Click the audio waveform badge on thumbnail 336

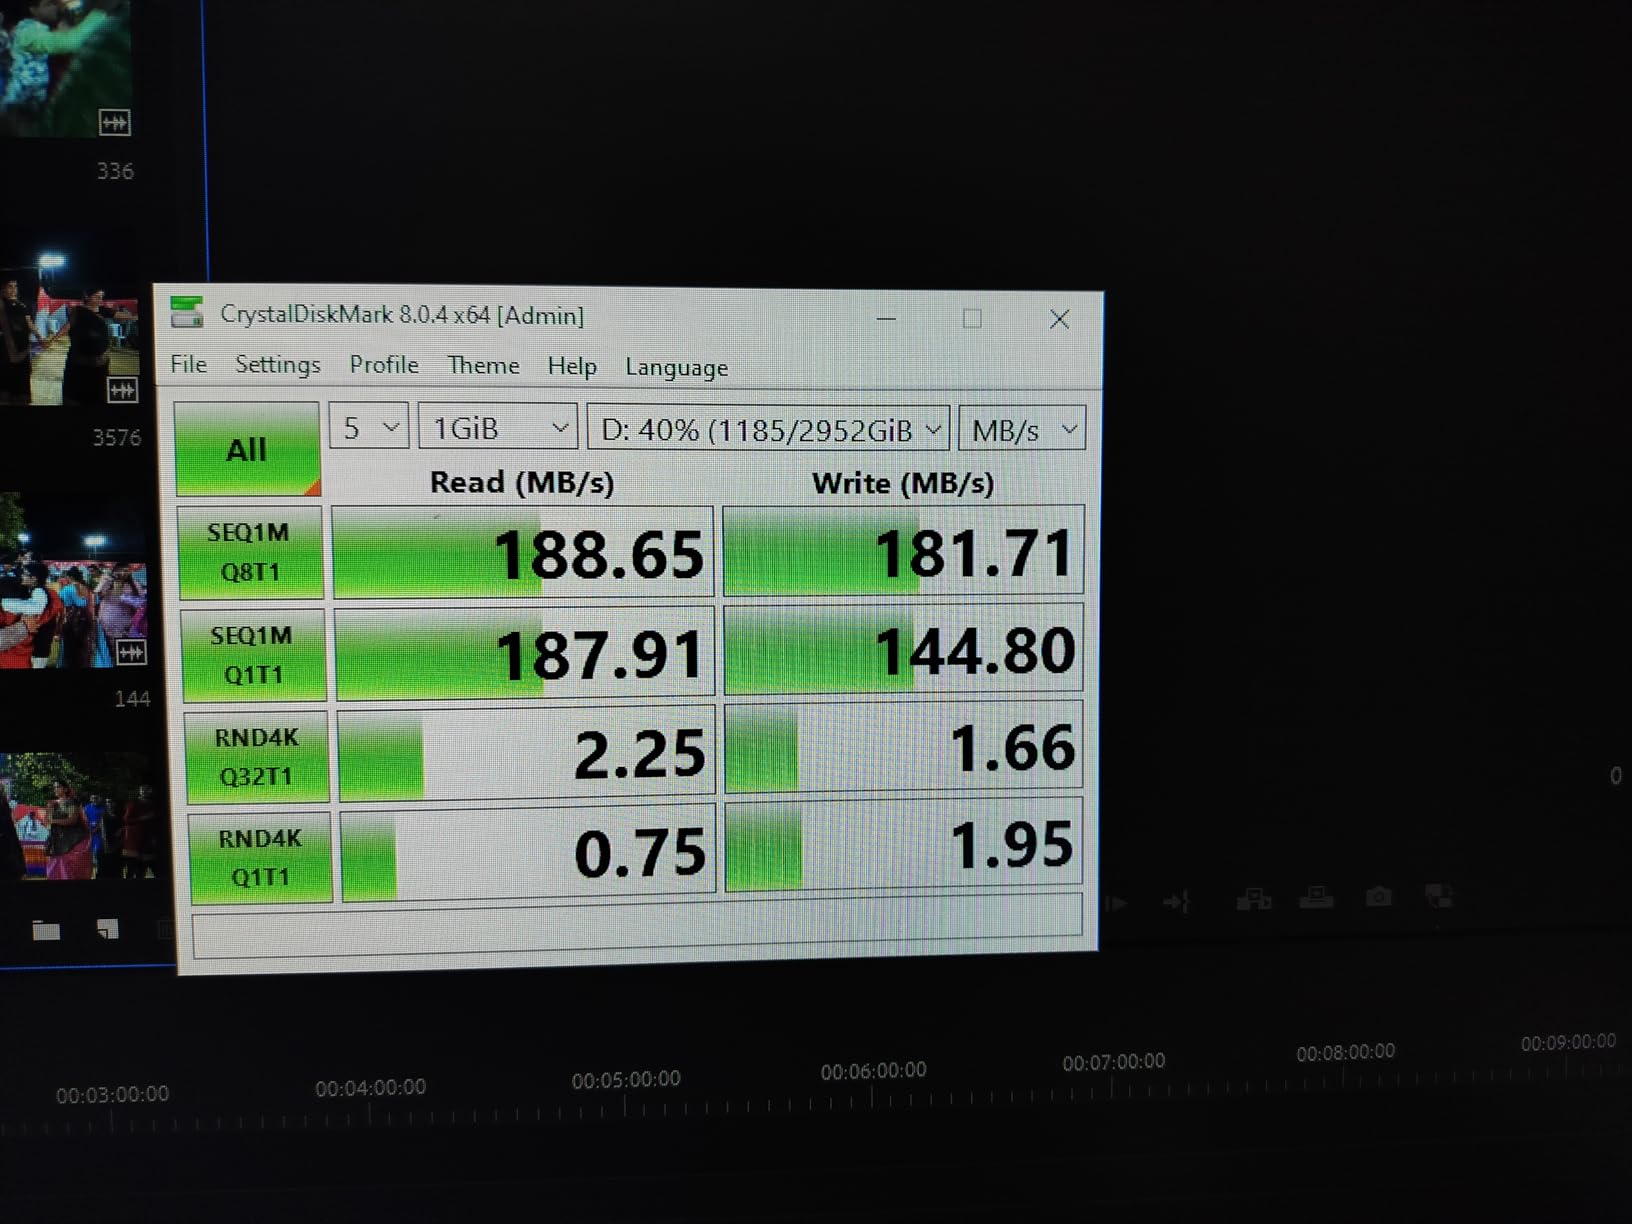click(x=115, y=123)
